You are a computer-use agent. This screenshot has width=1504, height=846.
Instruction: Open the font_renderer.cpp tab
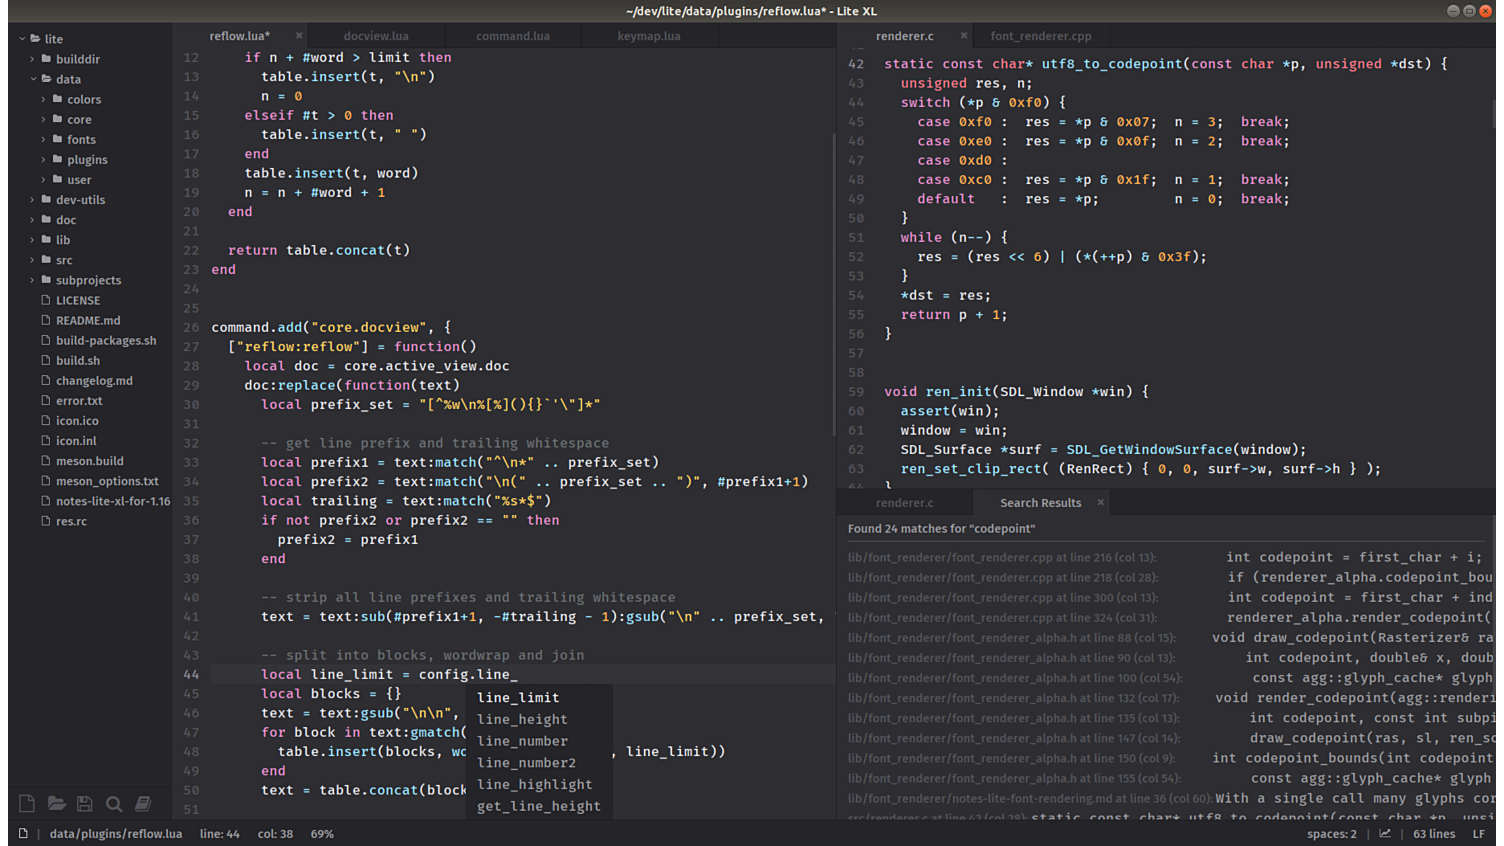click(x=1040, y=36)
